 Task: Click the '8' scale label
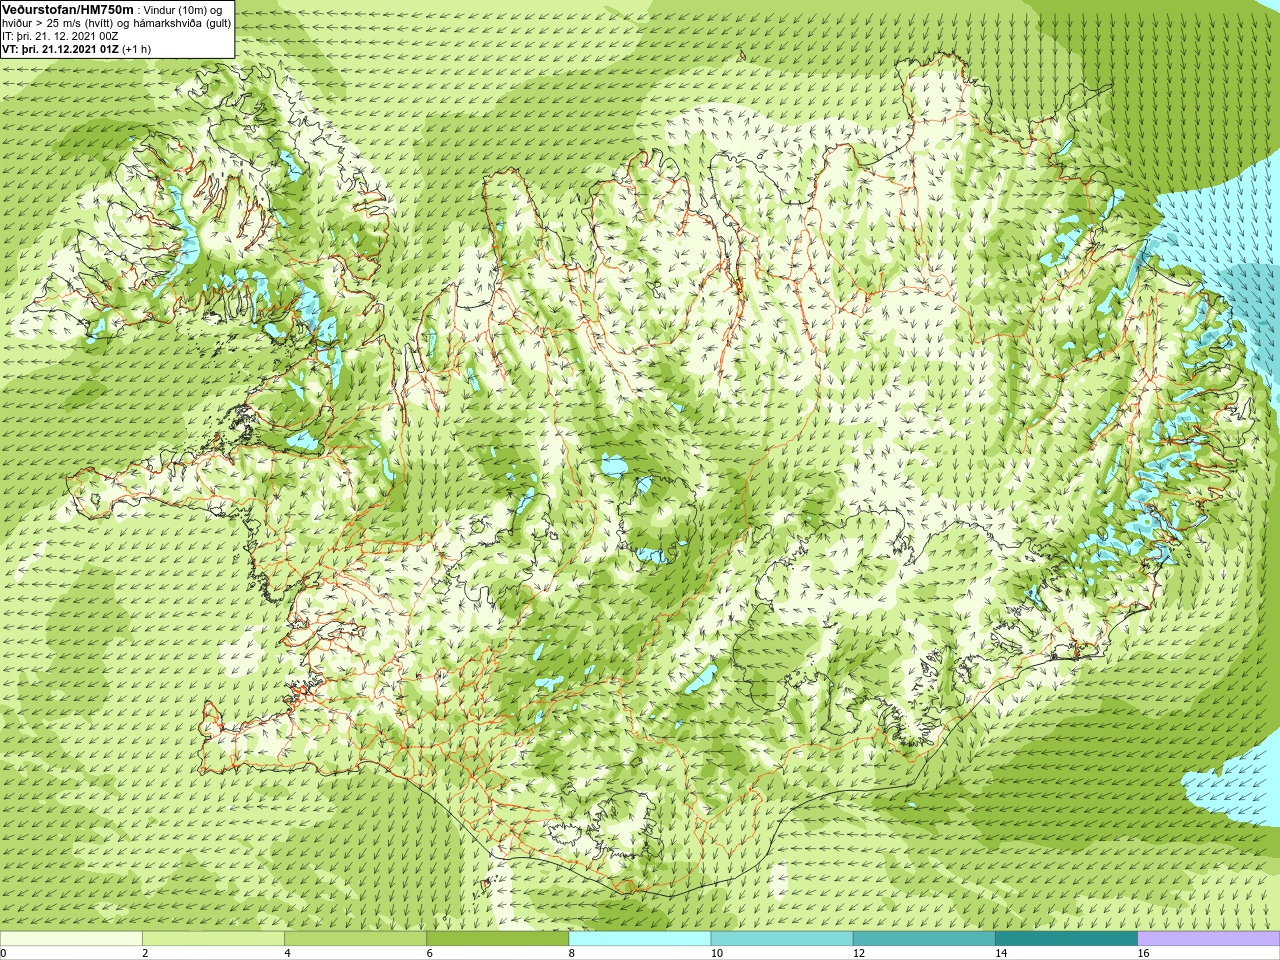click(x=572, y=953)
